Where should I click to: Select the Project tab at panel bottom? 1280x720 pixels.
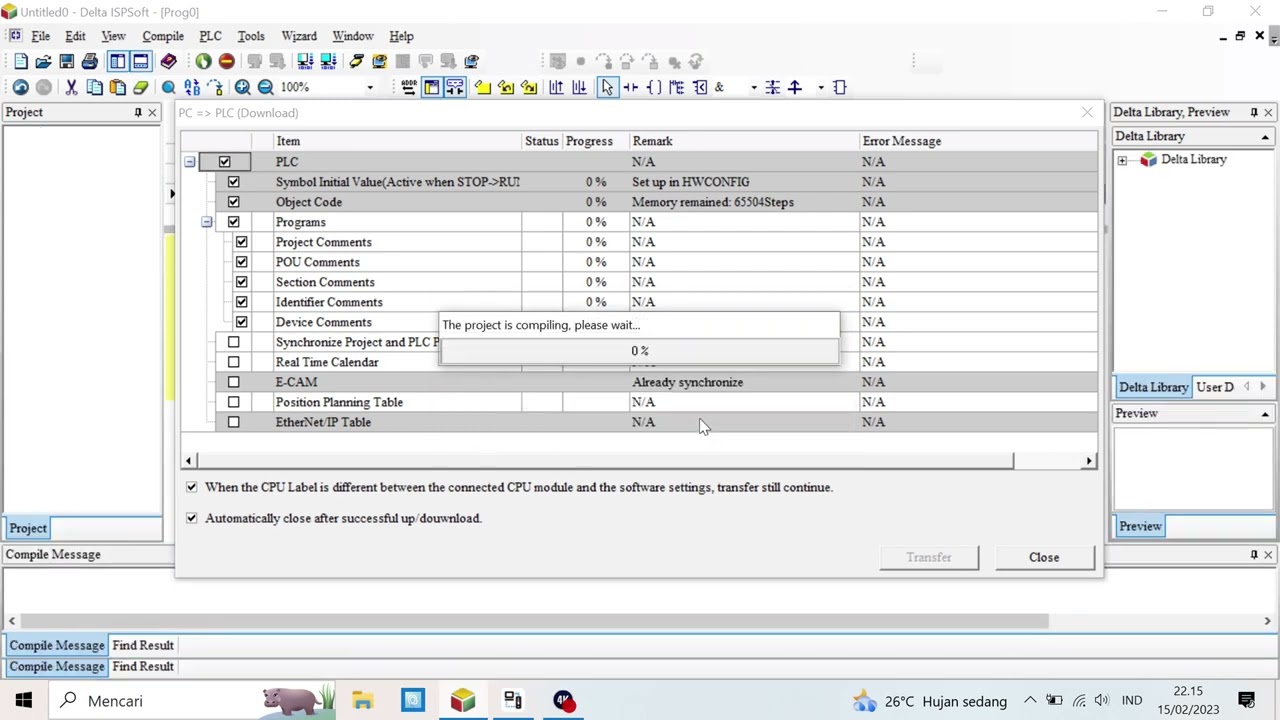pyautogui.click(x=28, y=528)
